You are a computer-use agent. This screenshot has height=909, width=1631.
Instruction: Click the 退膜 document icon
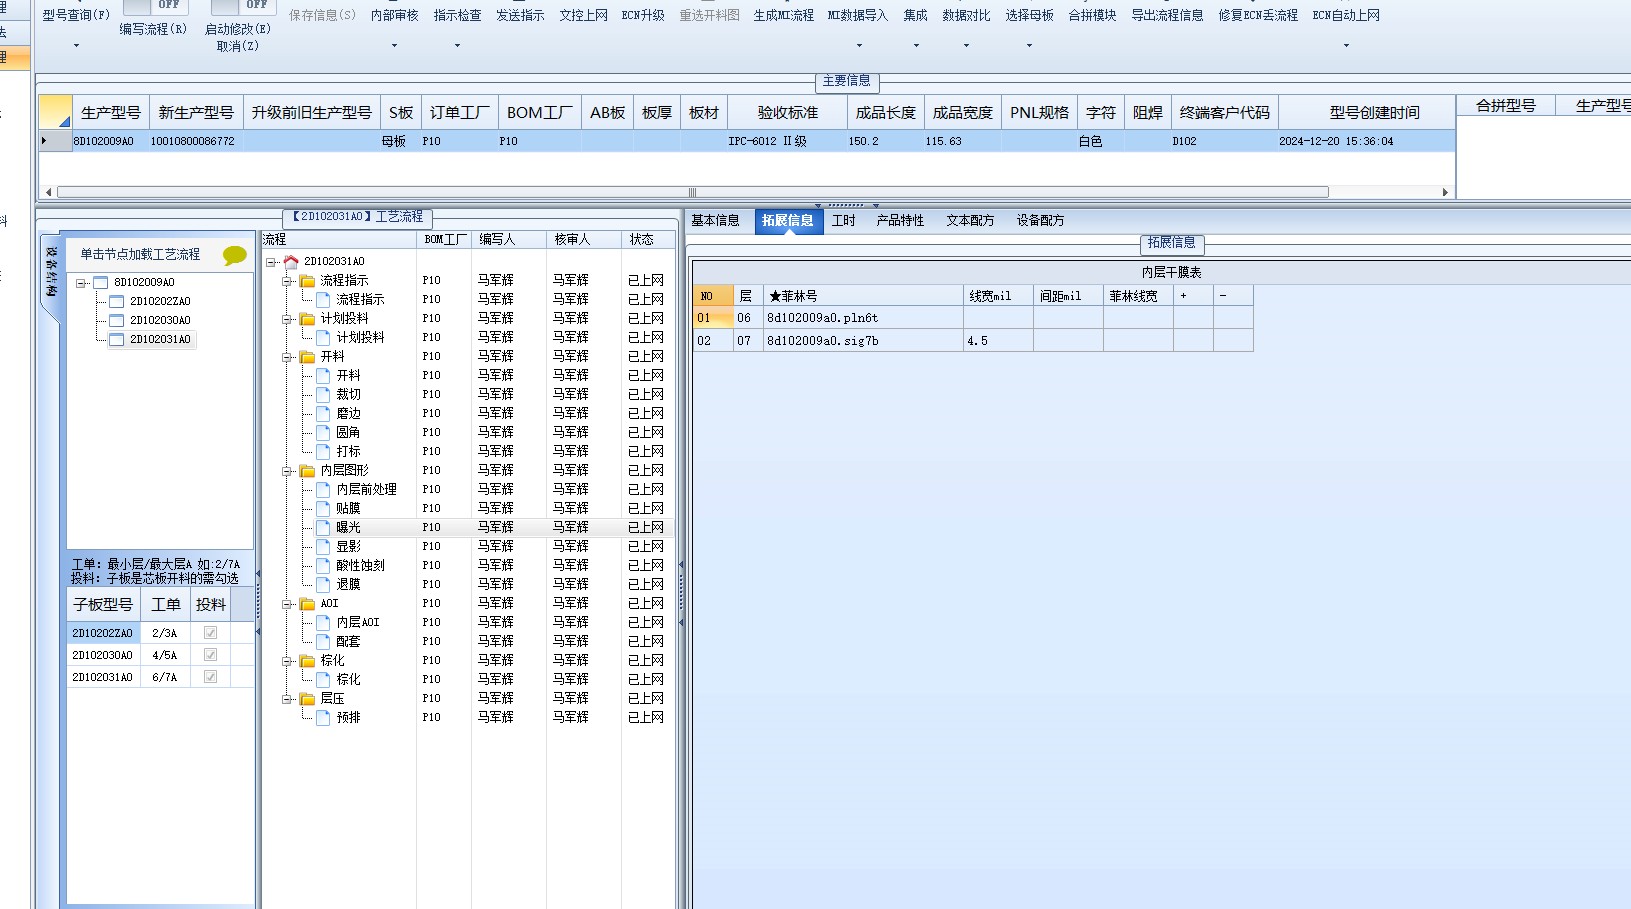click(x=323, y=585)
